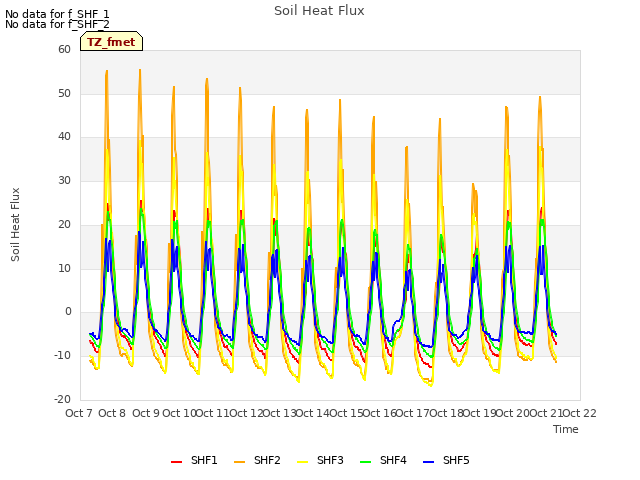This screenshot has height=480, width=640.
Task: Click the -20 y-axis tick label
Action: [x=62, y=399]
